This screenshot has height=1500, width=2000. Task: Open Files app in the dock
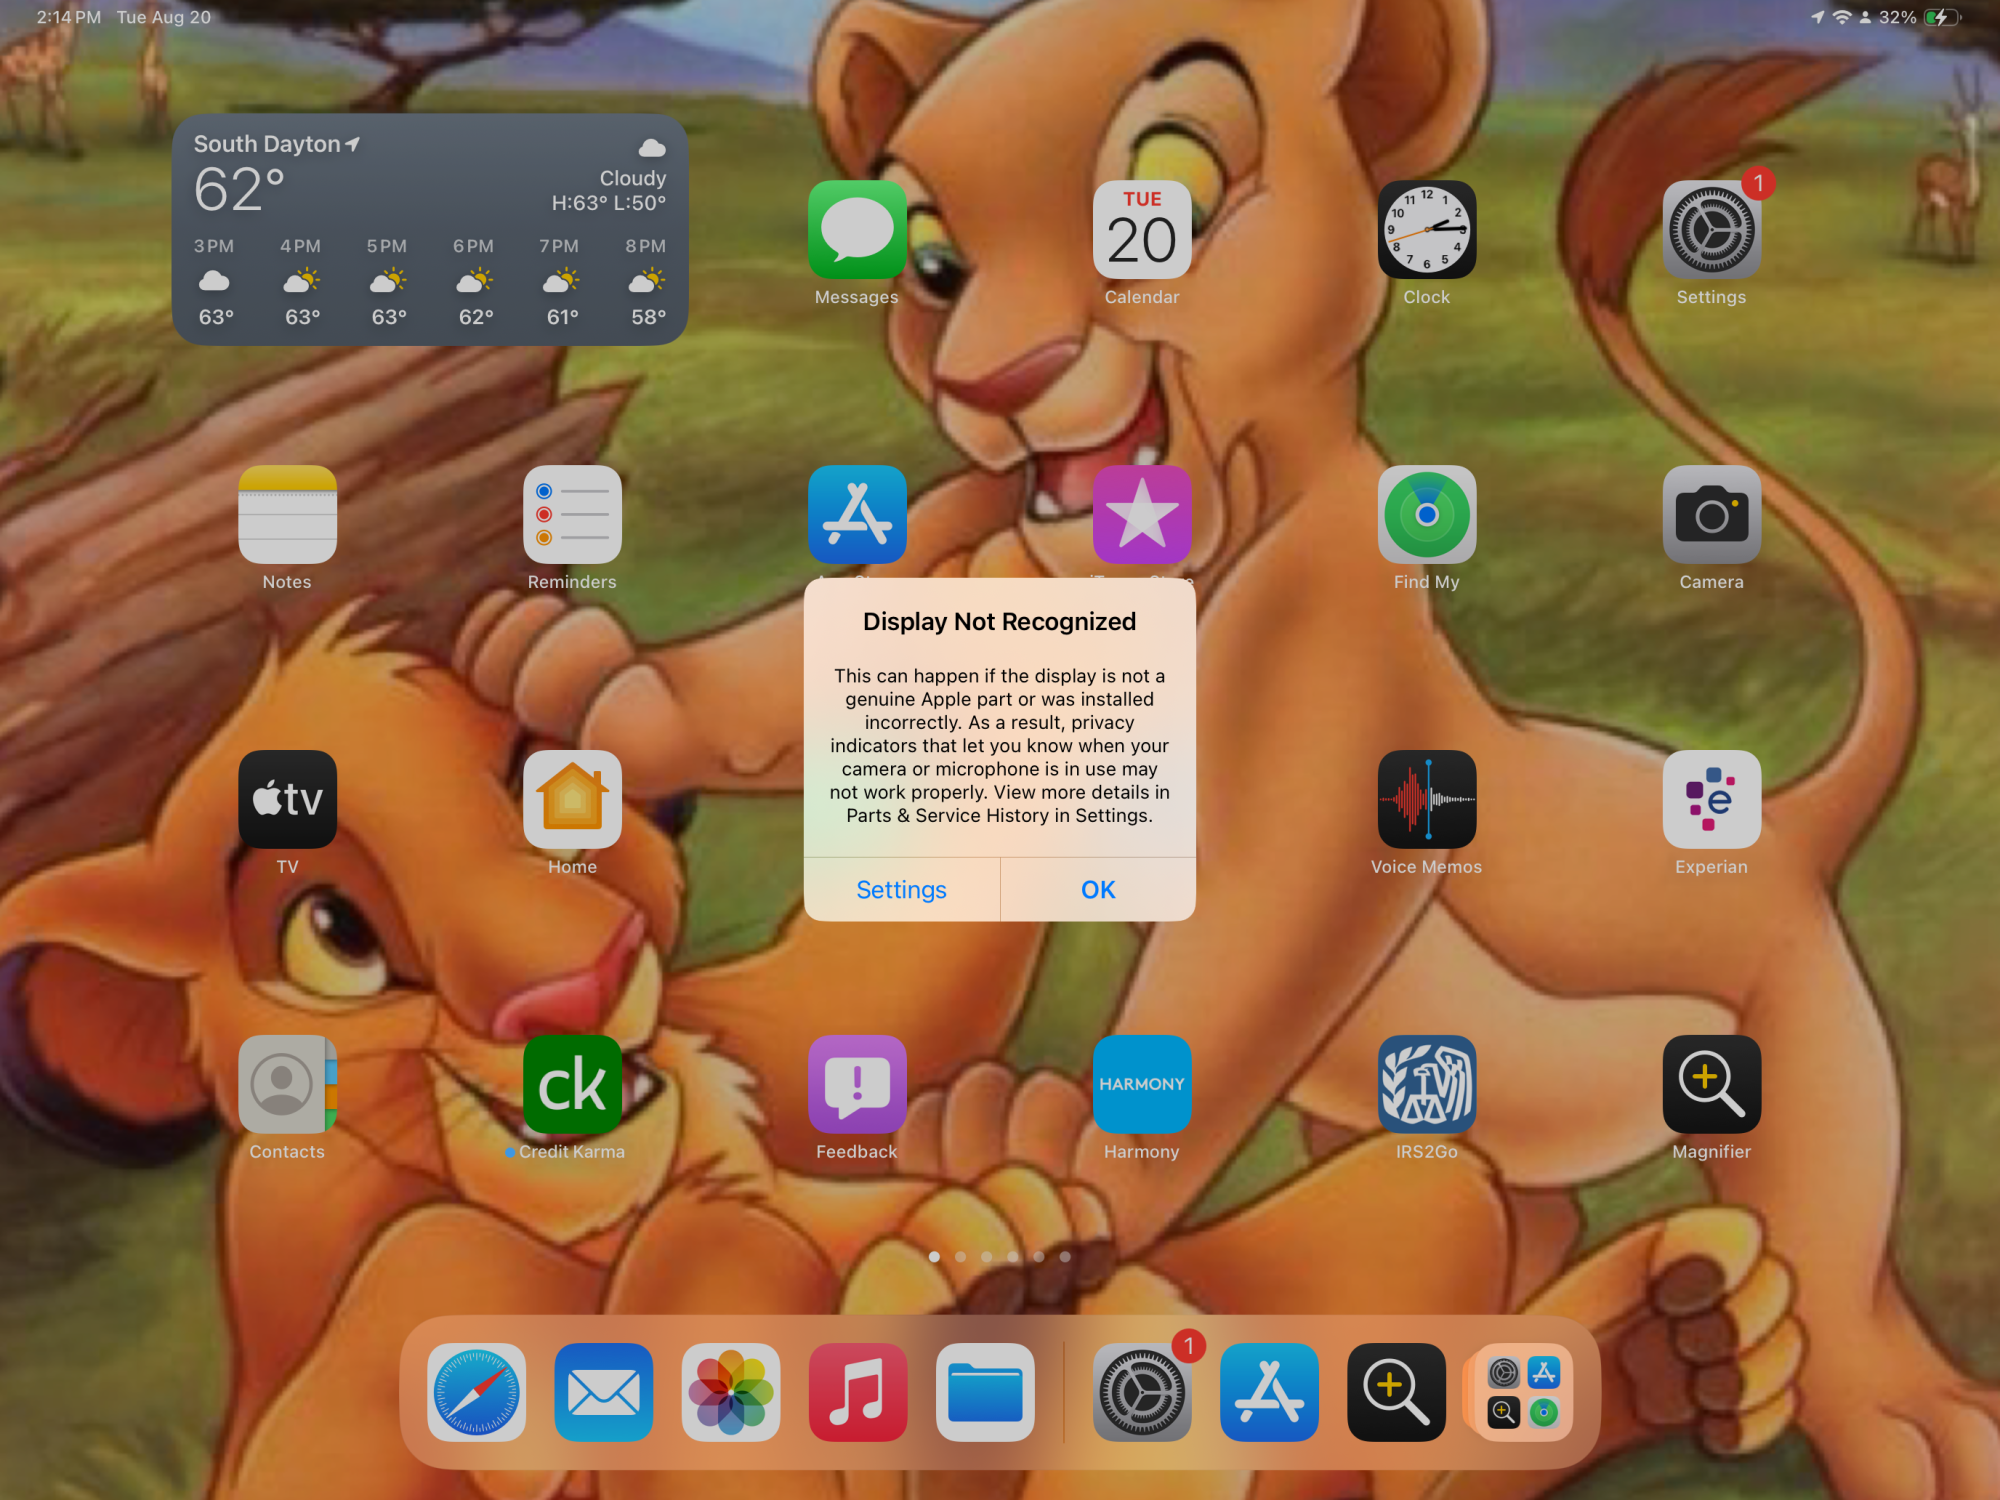pos(985,1392)
